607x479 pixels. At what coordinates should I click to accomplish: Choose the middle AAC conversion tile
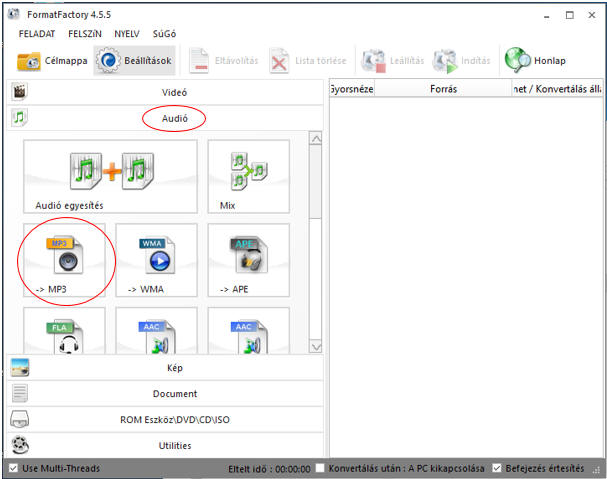[x=156, y=331]
